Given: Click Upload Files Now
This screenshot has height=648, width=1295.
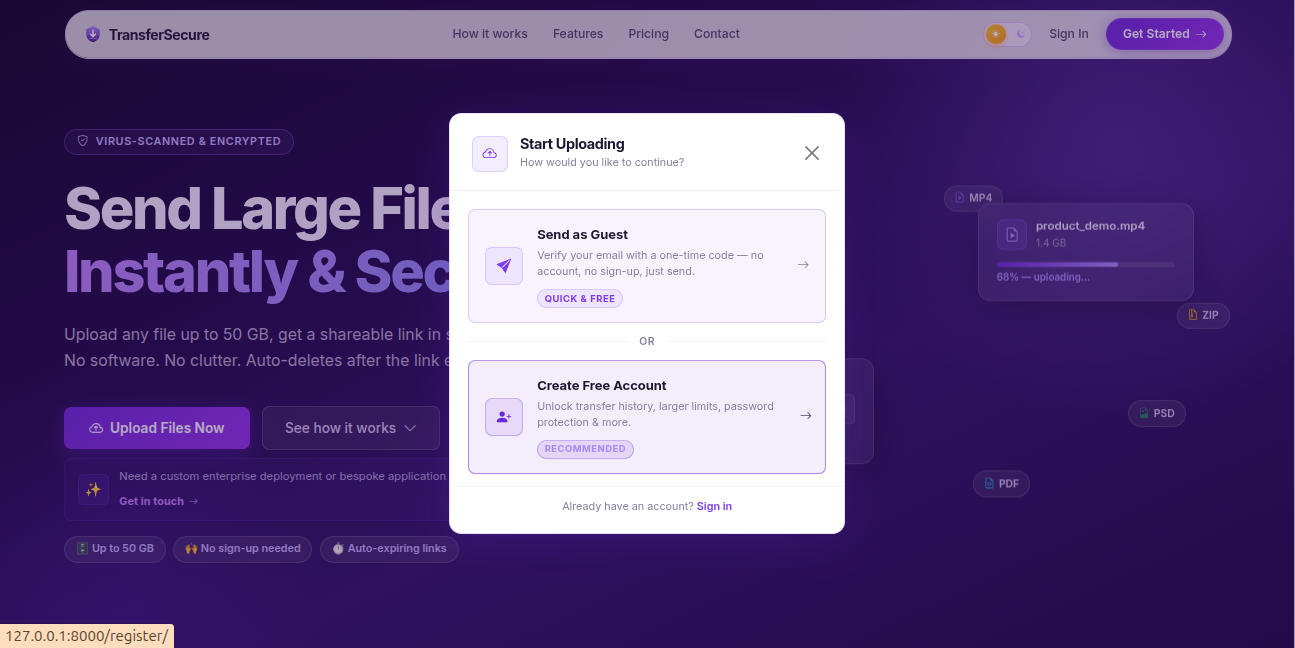Looking at the screenshot, I should (156, 428).
